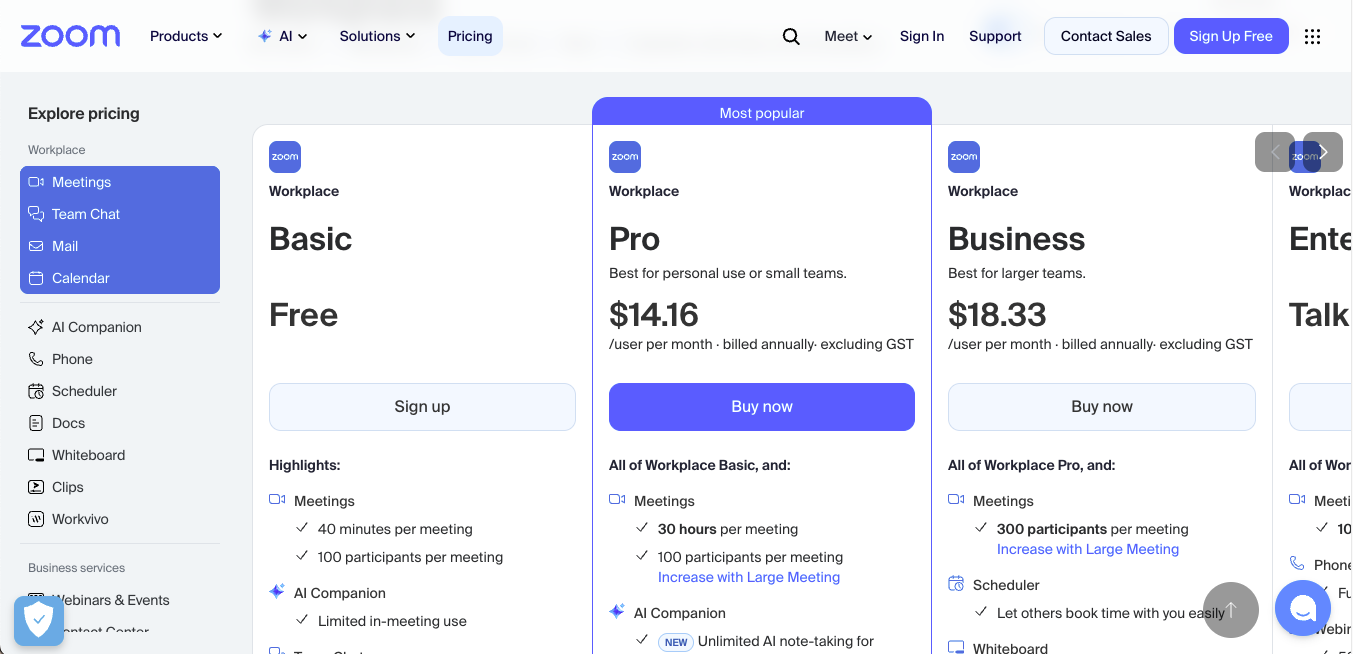Click Sign up on Basic plan

tap(422, 407)
